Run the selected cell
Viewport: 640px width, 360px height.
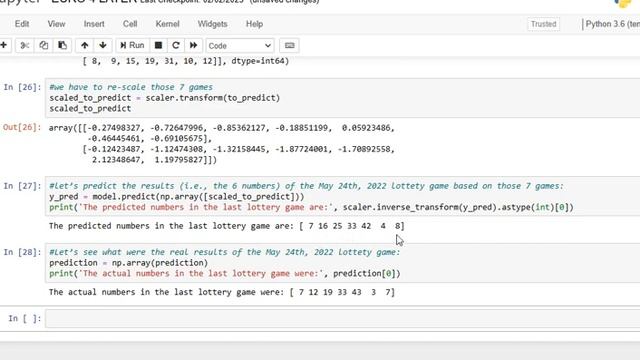132,45
